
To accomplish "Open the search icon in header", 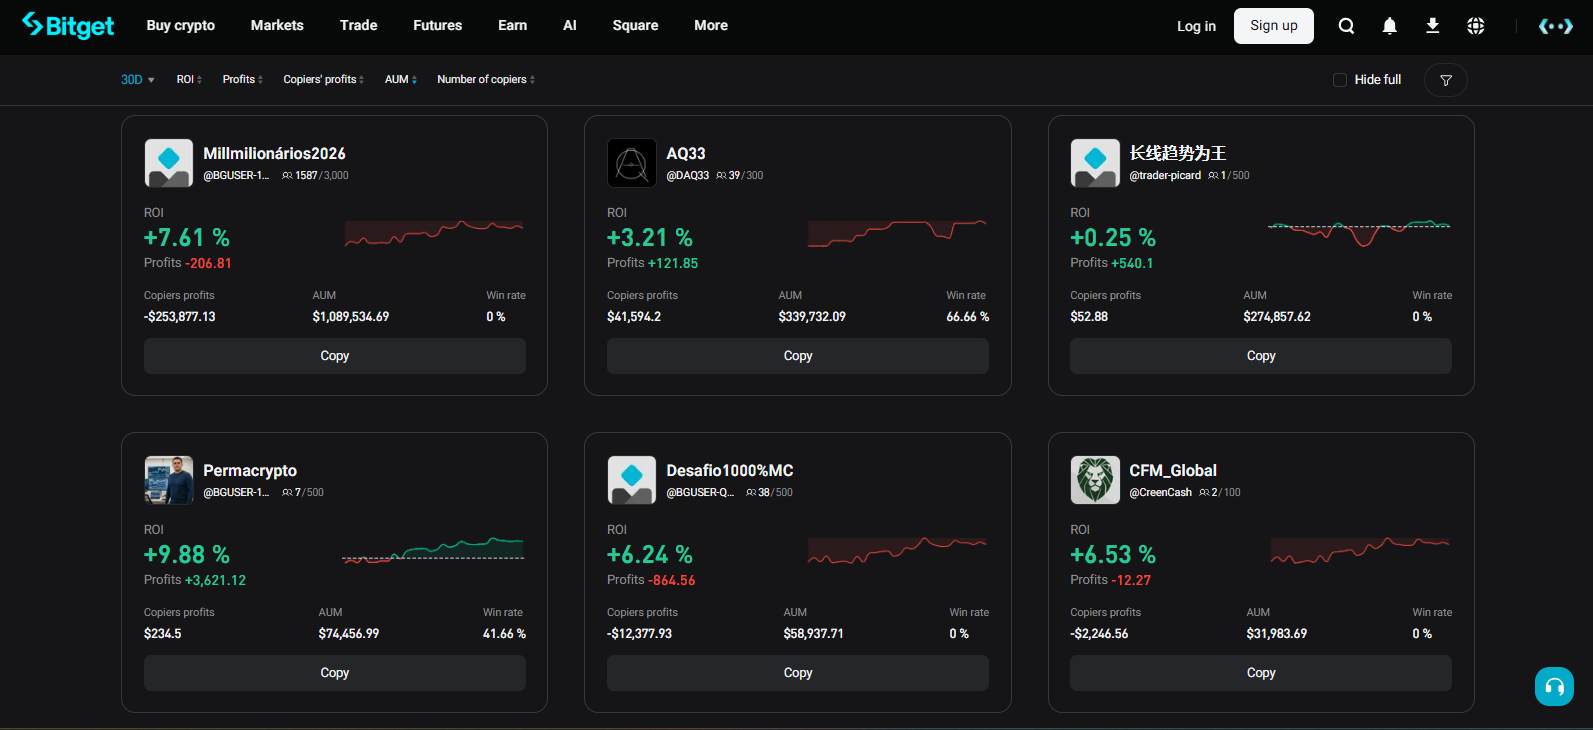I will coord(1346,26).
